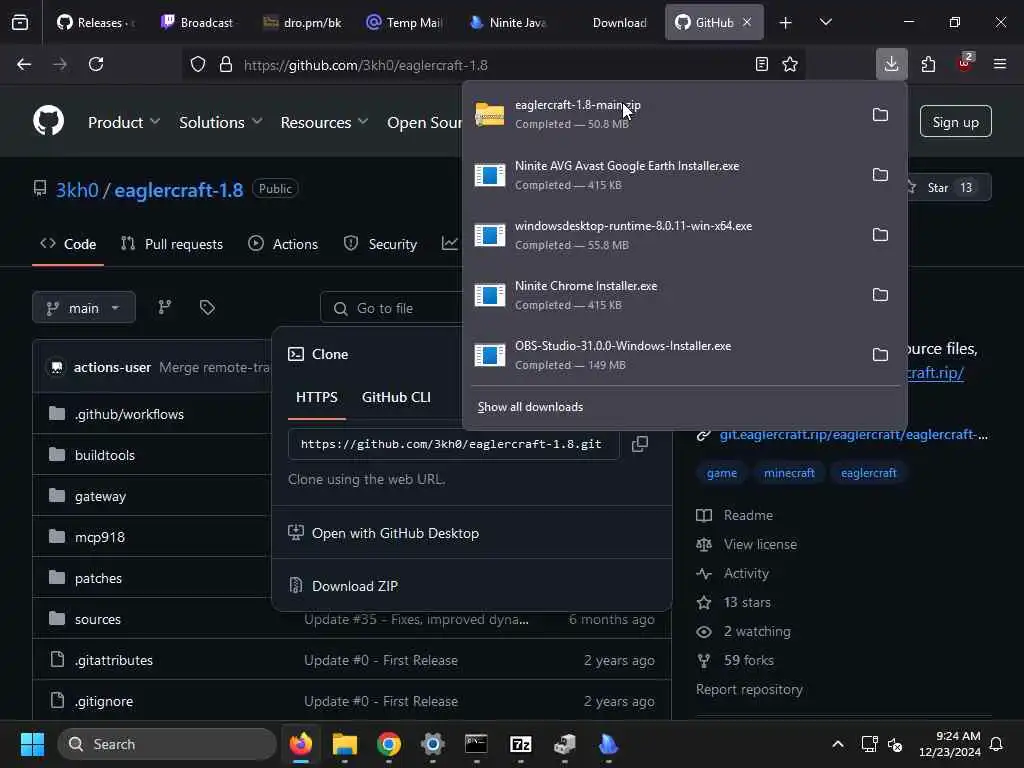
Task: Show eaglercraft-1.8-main.zip in folder
Action: [x=880, y=114]
